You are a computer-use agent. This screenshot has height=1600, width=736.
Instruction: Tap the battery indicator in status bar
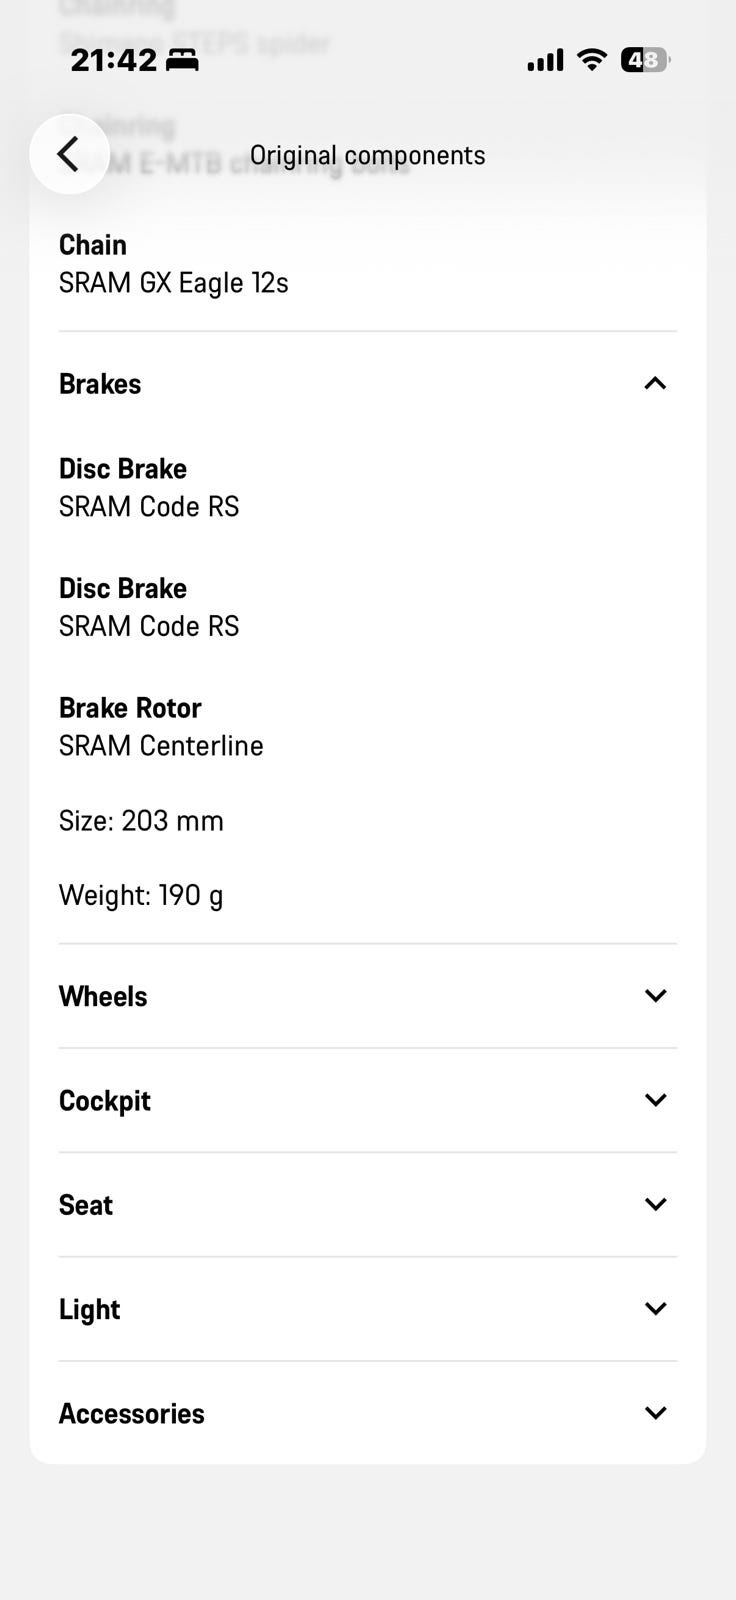pyautogui.click(x=645, y=60)
